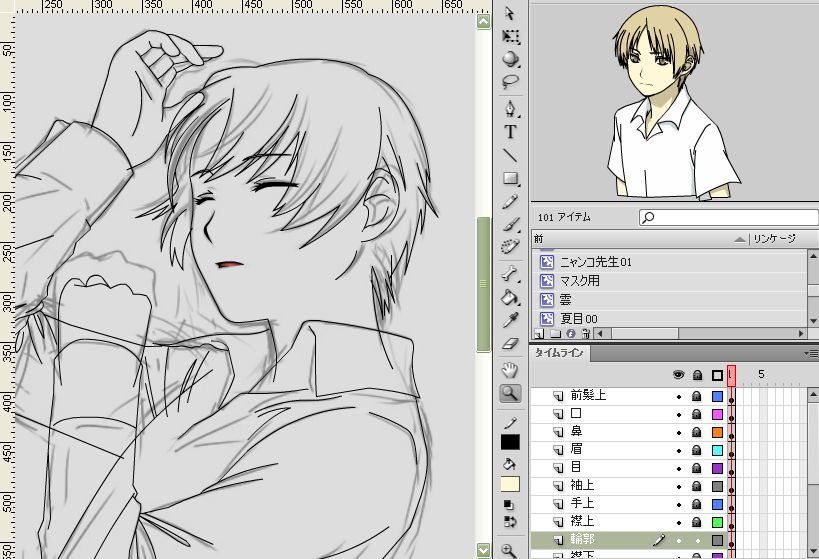
Task: Click the library list scroll down arrow
Action: [x=813, y=321]
